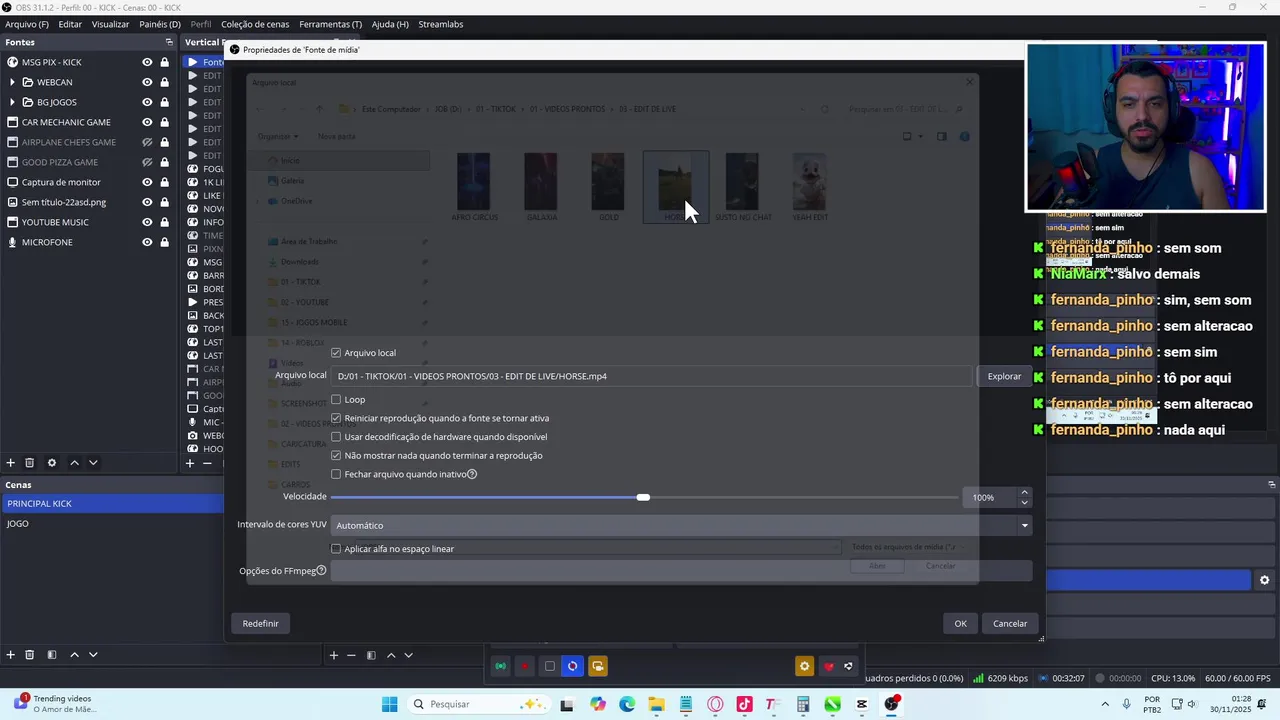The height and width of the screenshot is (720, 1280).
Task: Move source down in Fontes toolbar
Action: tap(93, 463)
